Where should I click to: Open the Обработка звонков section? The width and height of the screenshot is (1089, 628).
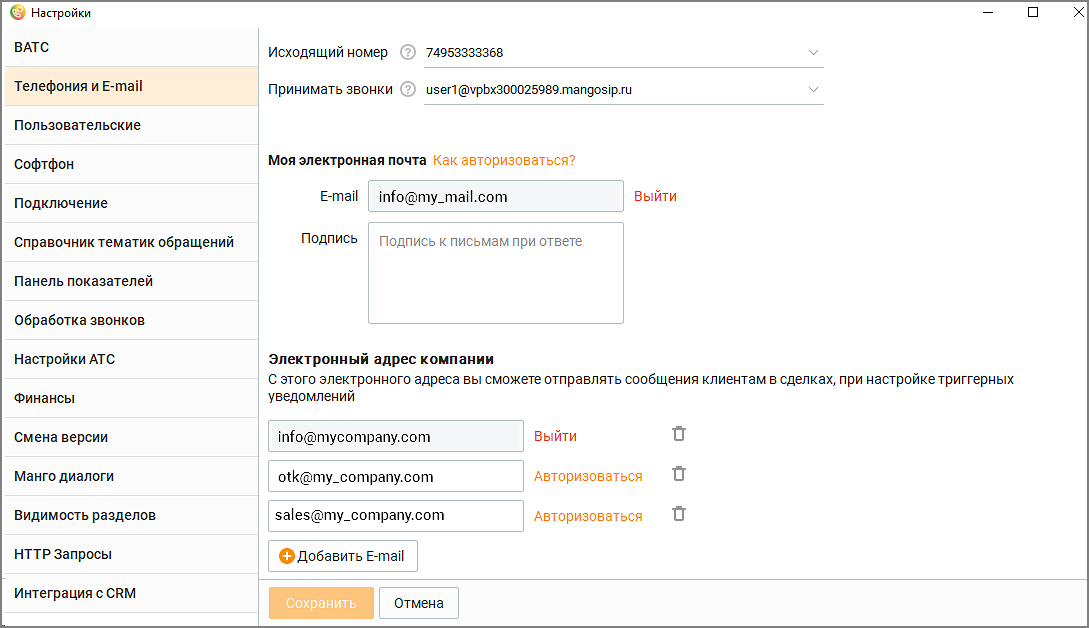tap(131, 320)
